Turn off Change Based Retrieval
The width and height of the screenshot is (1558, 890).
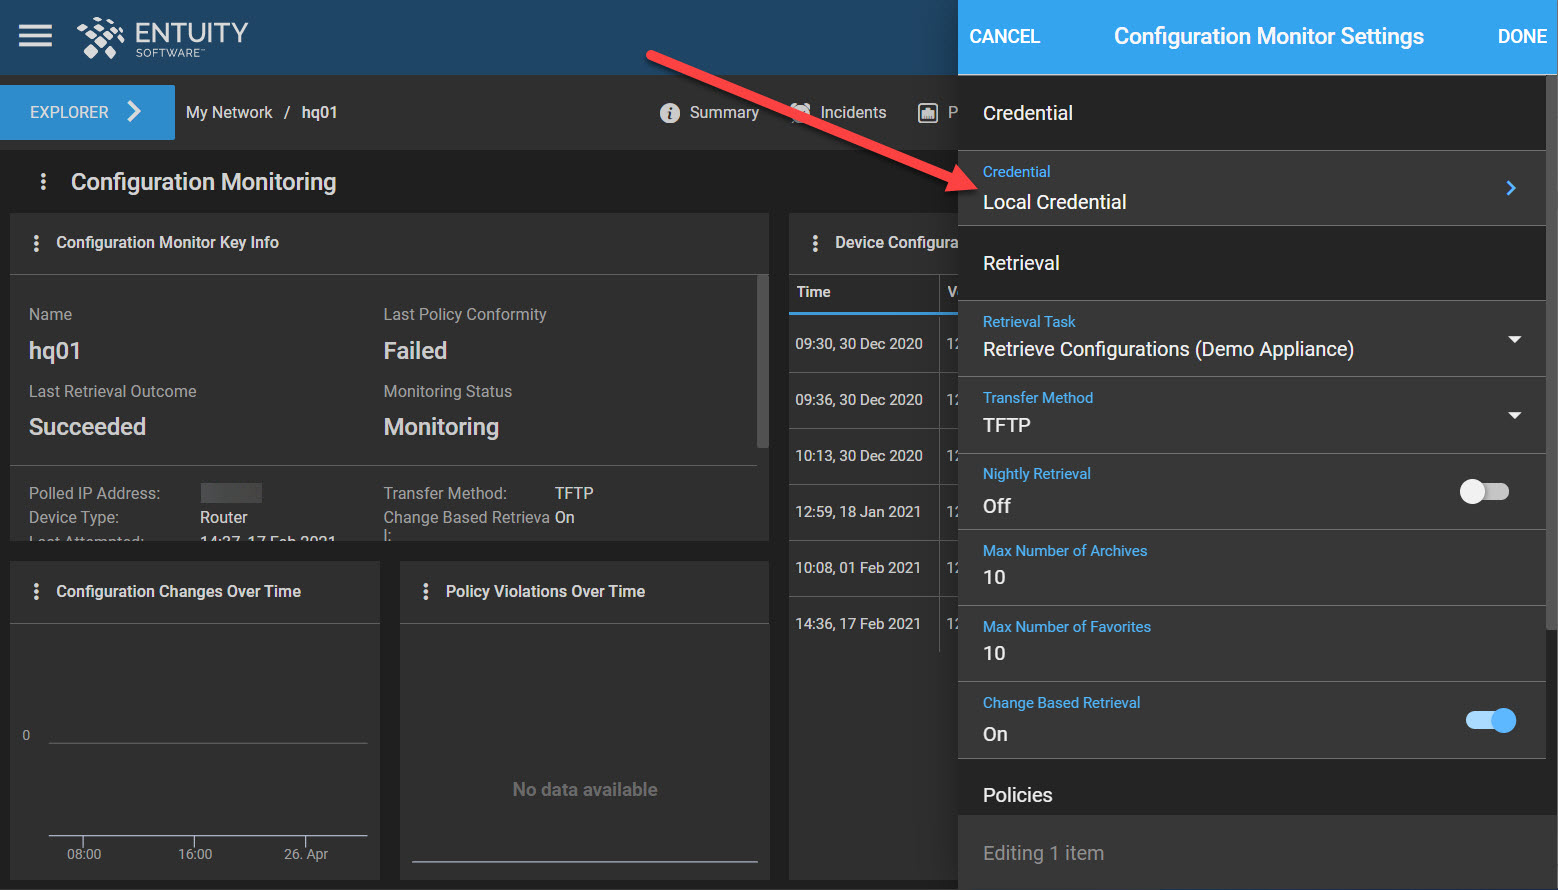pyautogui.click(x=1491, y=720)
